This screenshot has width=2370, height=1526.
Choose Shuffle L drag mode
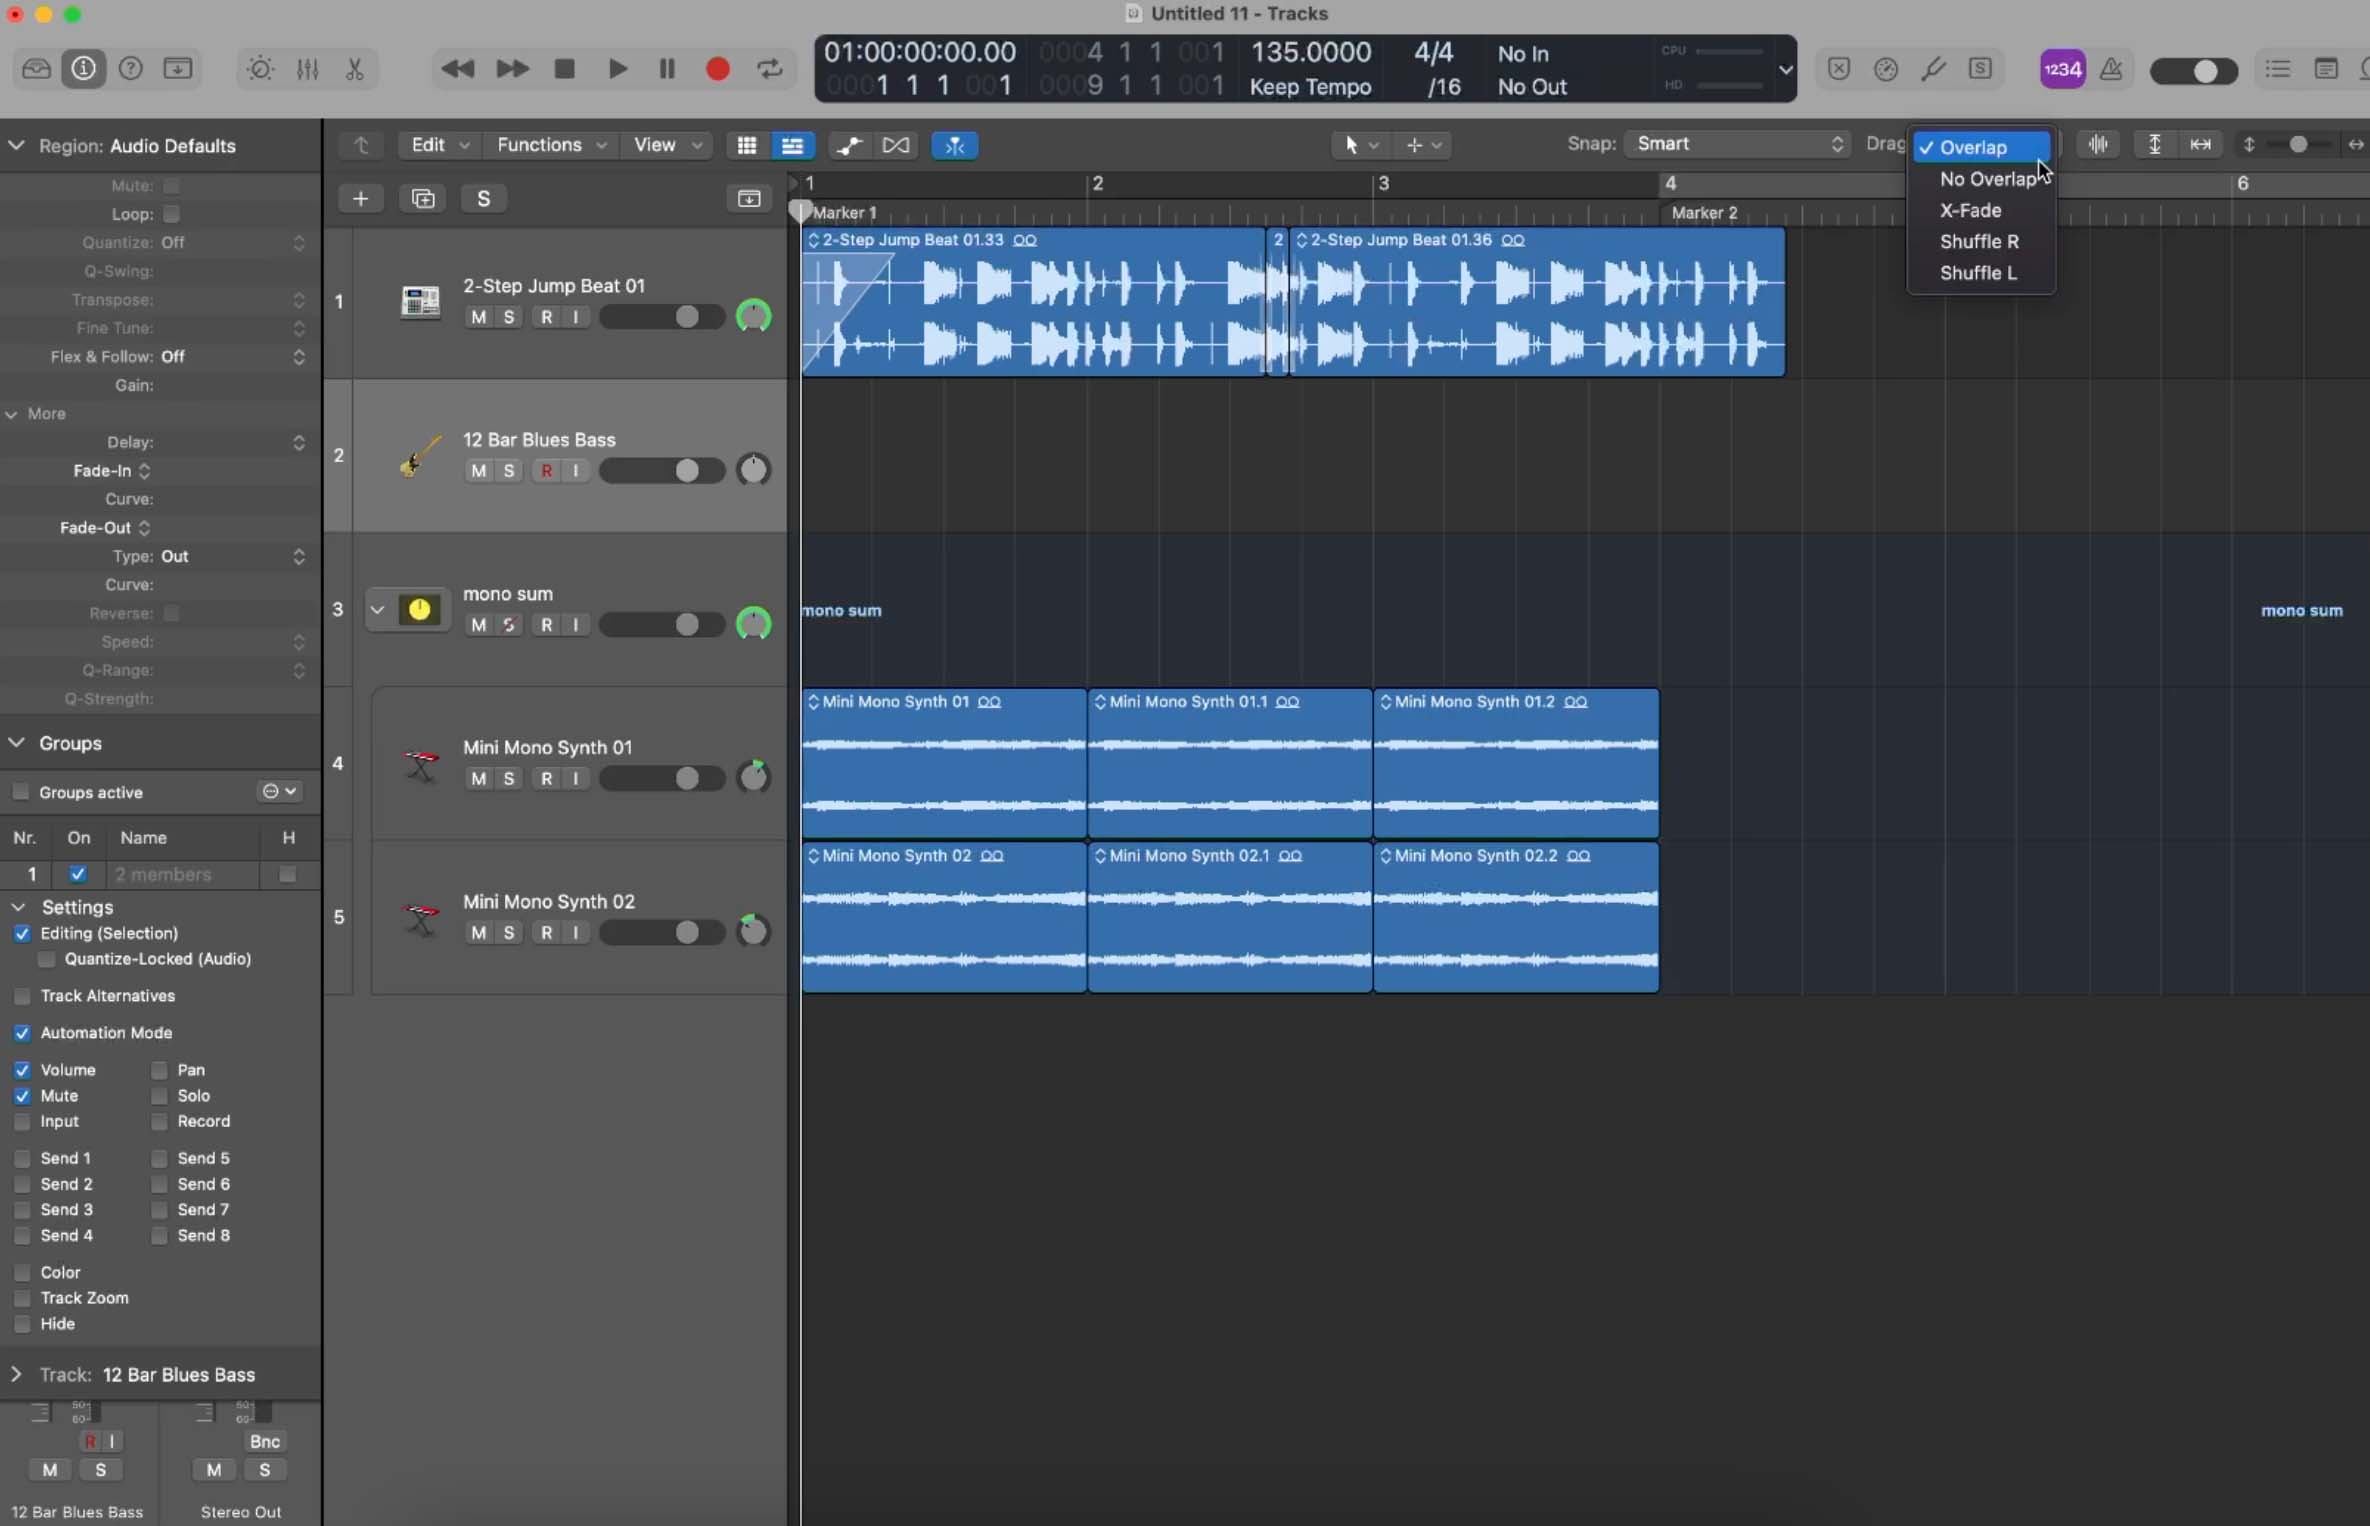1982,272
